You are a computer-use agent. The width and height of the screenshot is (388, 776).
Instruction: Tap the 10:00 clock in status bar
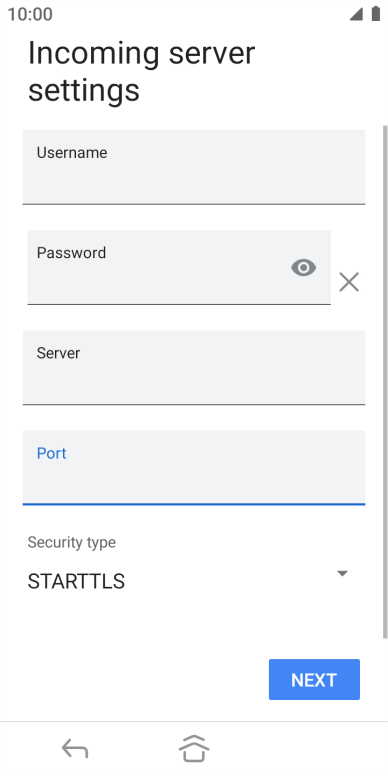pos(30,14)
